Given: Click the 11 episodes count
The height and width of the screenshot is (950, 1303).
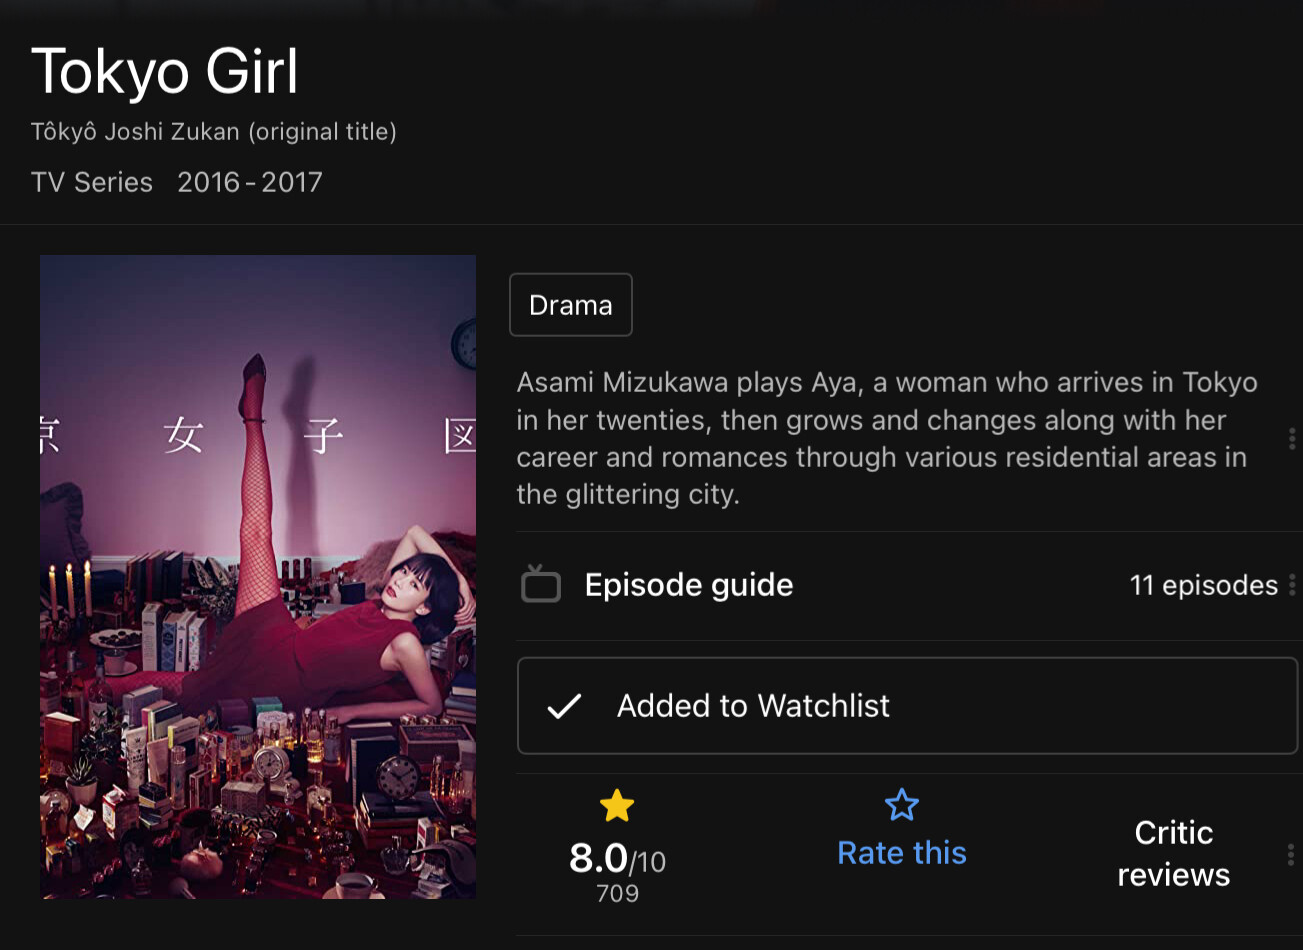Looking at the screenshot, I should coord(1203,585).
